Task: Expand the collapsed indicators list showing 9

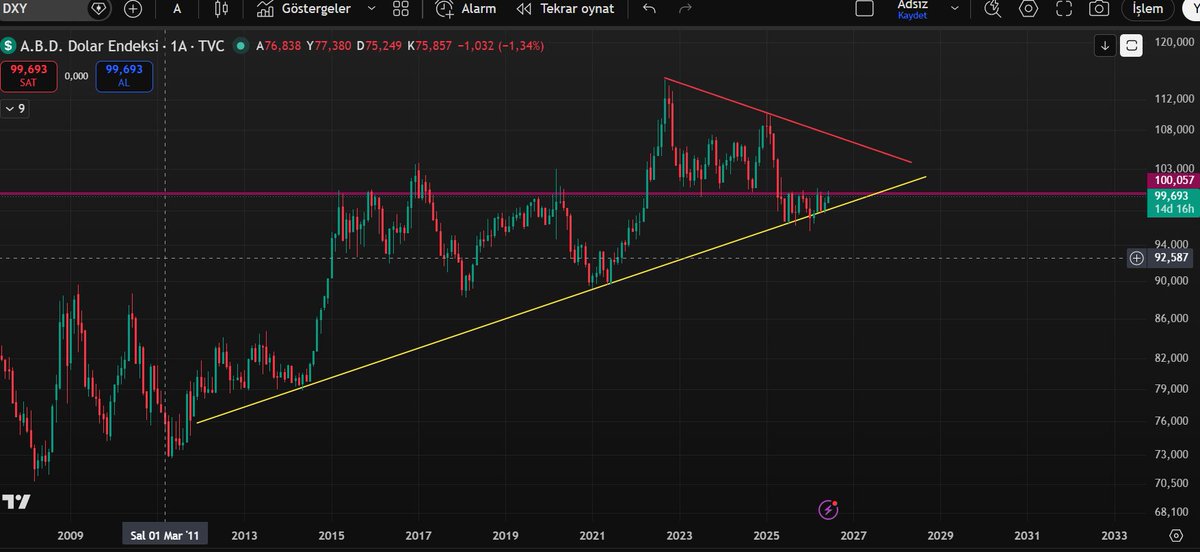Action: 14,108
